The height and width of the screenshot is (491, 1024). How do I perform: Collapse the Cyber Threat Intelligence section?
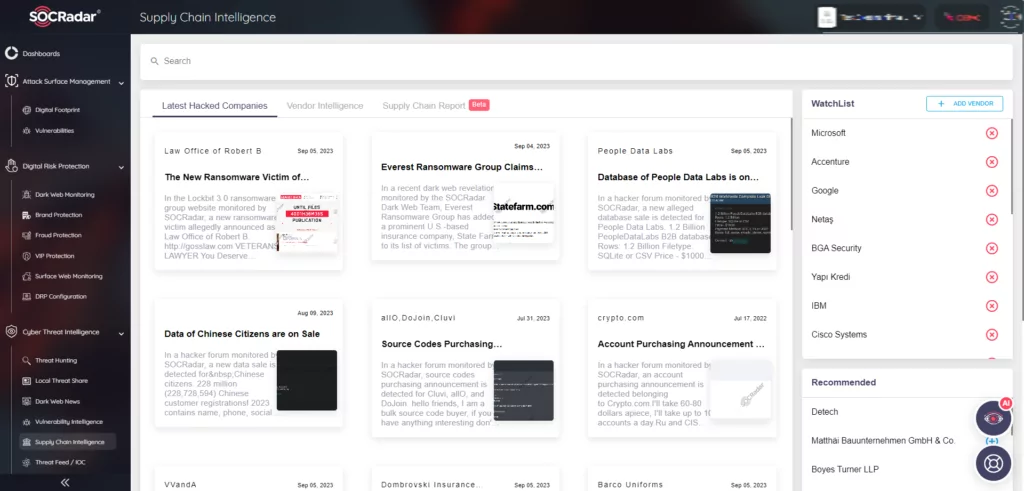click(x=121, y=333)
